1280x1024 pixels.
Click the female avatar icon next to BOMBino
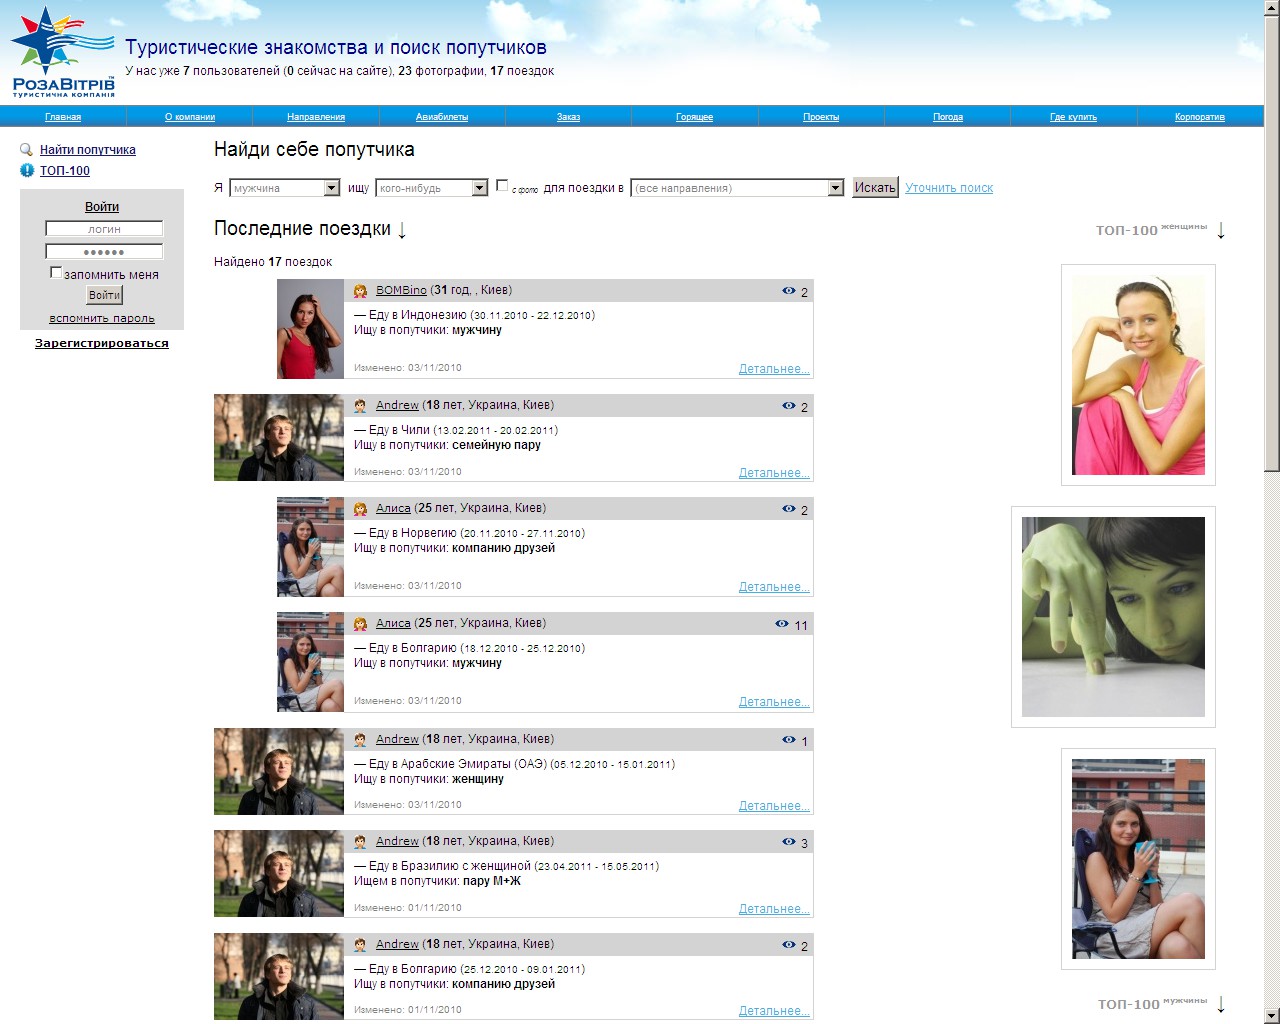tap(360, 291)
